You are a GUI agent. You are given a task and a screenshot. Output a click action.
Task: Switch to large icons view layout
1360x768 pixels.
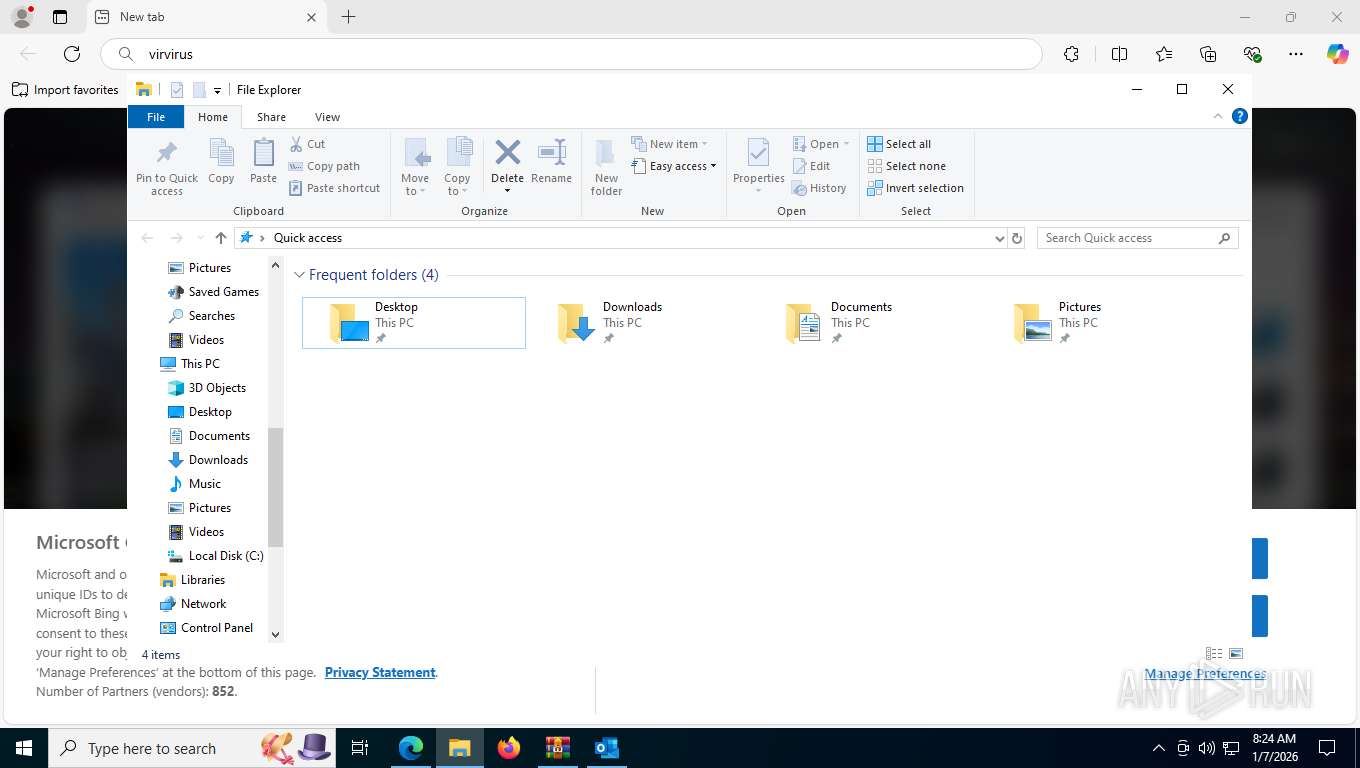1236,654
